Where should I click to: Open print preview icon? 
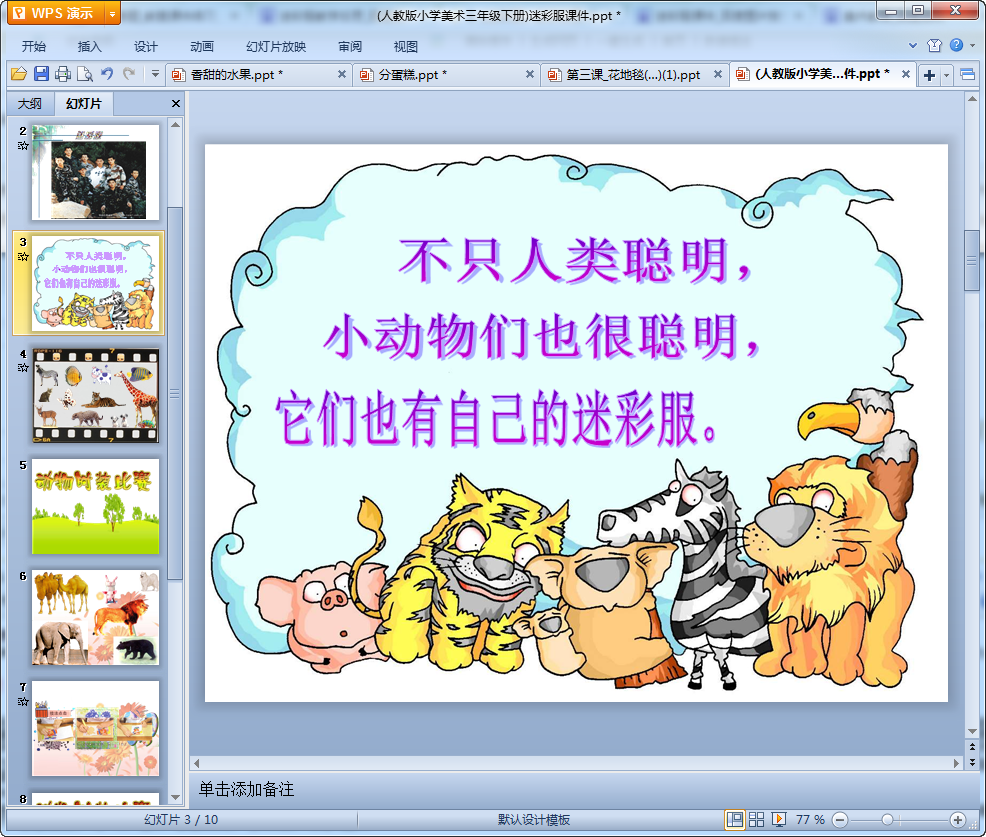click(x=85, y=74)
